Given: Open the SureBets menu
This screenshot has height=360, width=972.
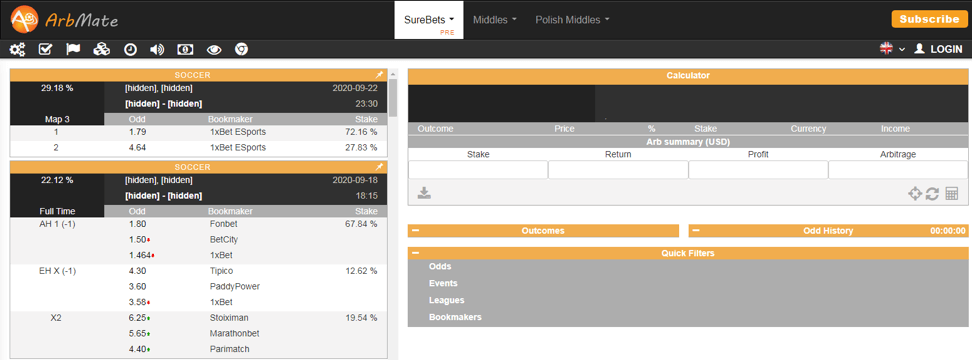Looking at the screenshot, I should click(429, 20).
